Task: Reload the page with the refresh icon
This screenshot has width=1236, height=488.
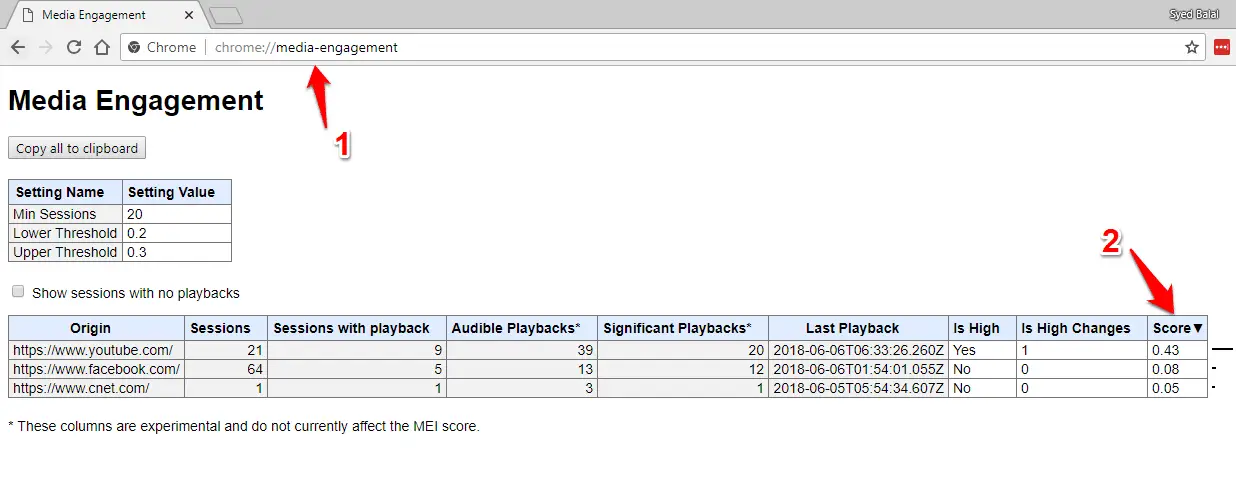Action: (x=74, y=47)
